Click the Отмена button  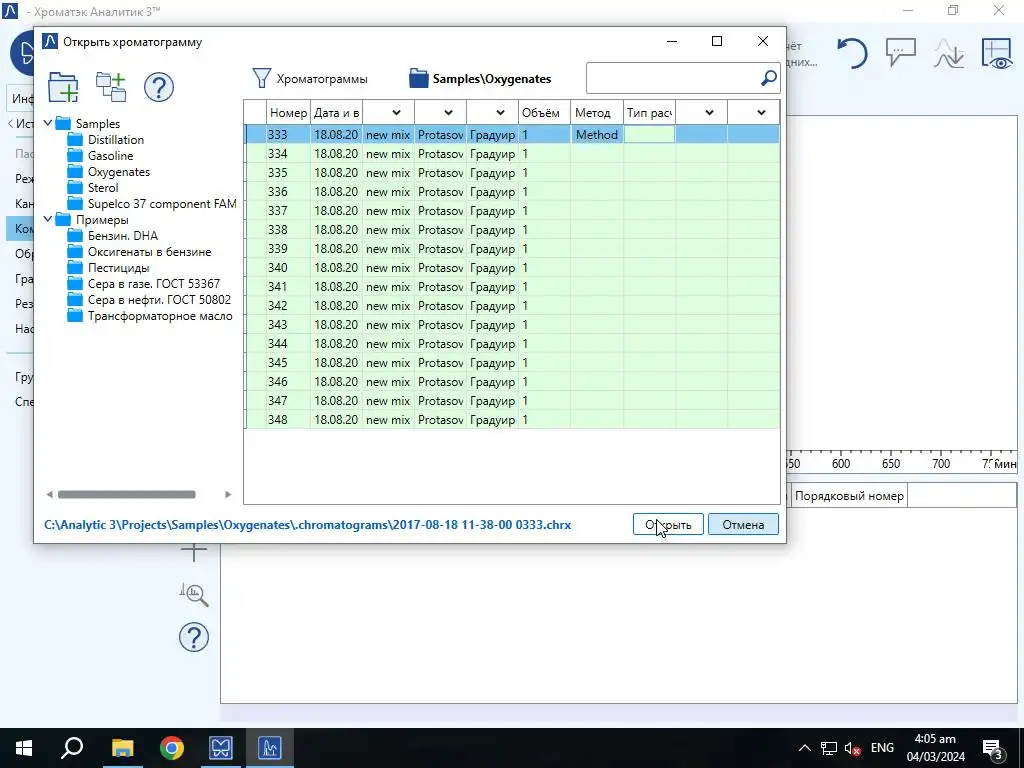[743, 524]
